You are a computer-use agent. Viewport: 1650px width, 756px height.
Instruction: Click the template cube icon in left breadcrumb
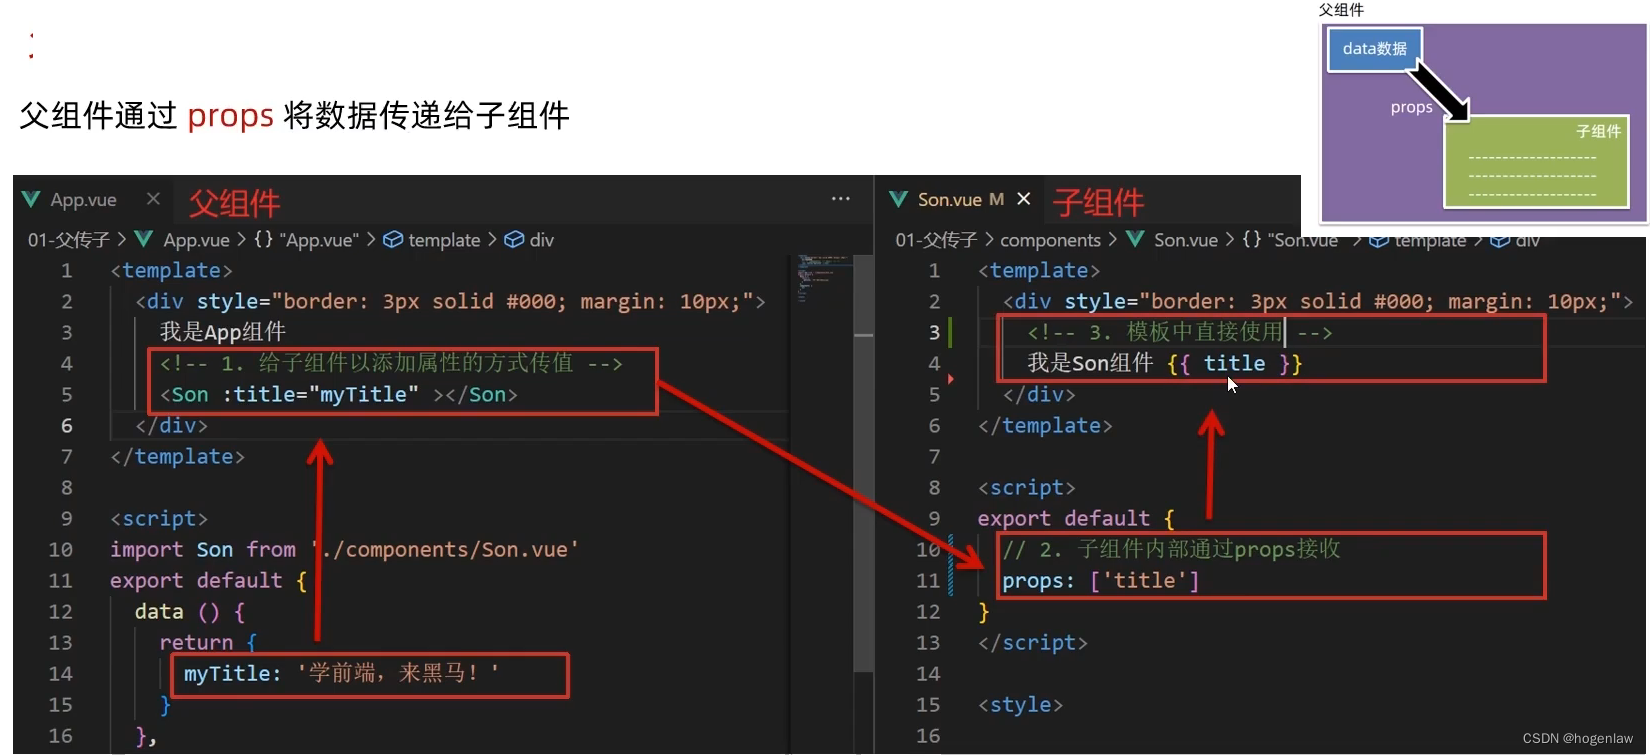[x=393, y=240]
